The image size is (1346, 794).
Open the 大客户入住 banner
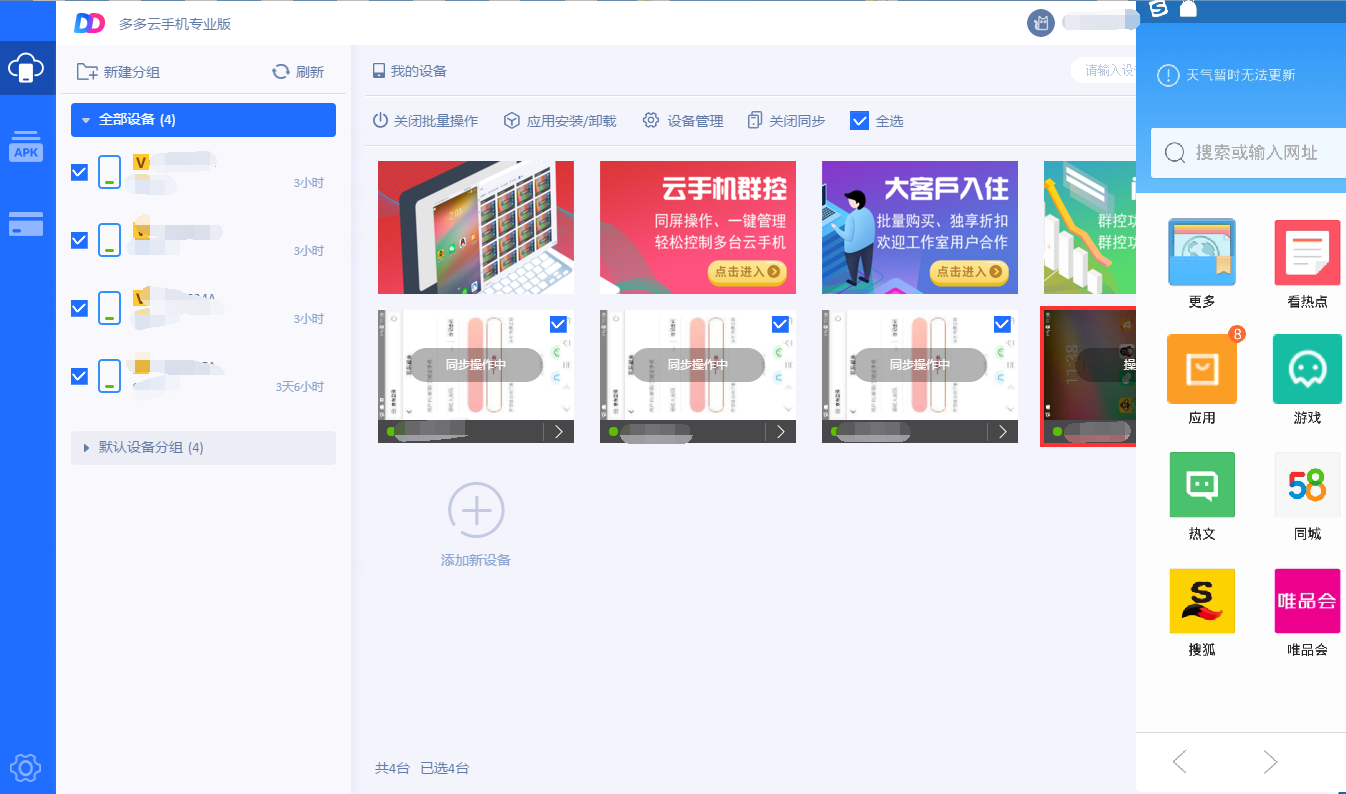[920, 227]
